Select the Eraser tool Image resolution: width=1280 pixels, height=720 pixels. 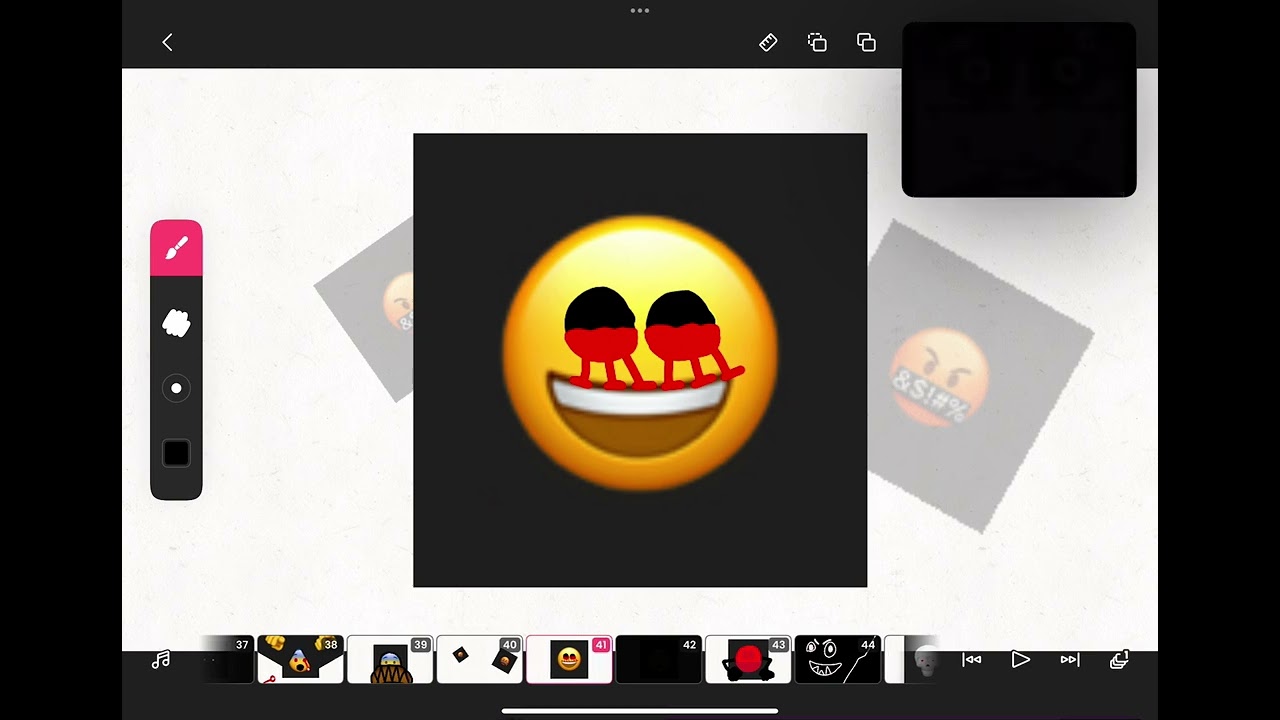(176, 323)
